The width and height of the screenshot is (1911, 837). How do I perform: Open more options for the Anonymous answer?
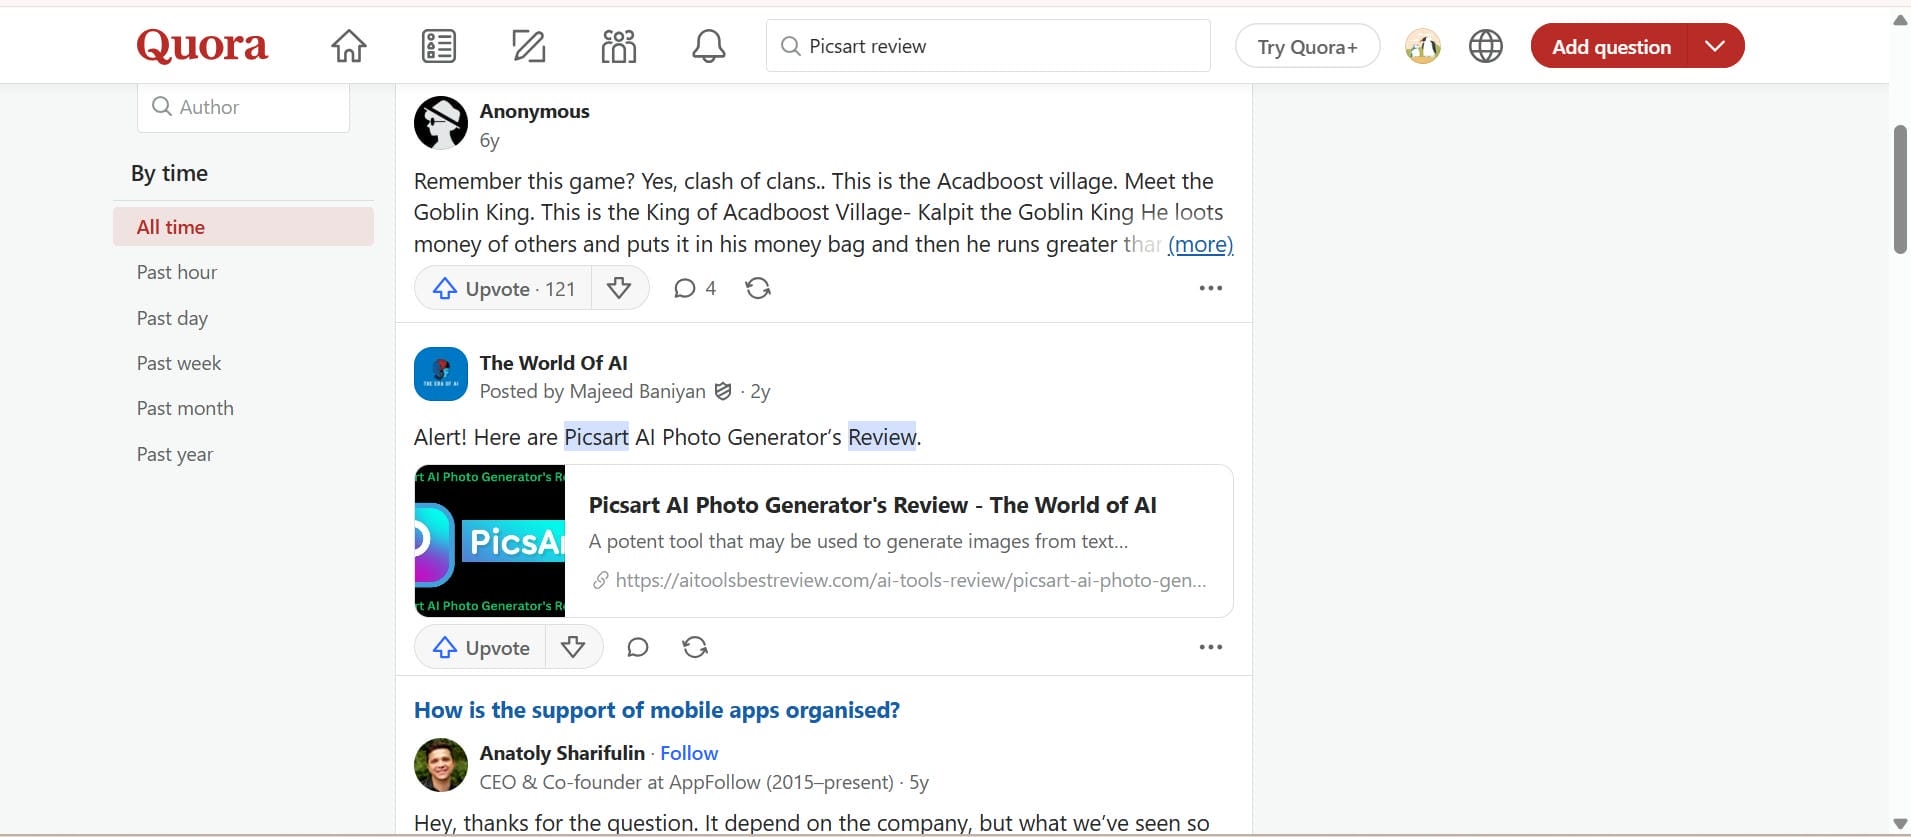(1211, 288)
